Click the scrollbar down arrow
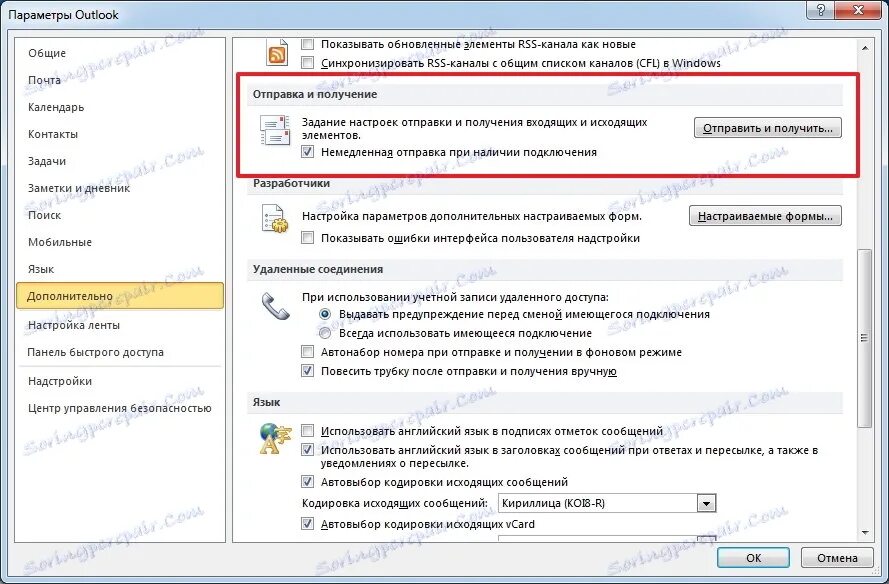Screen dimensions: 889x584 coord(865,532)
